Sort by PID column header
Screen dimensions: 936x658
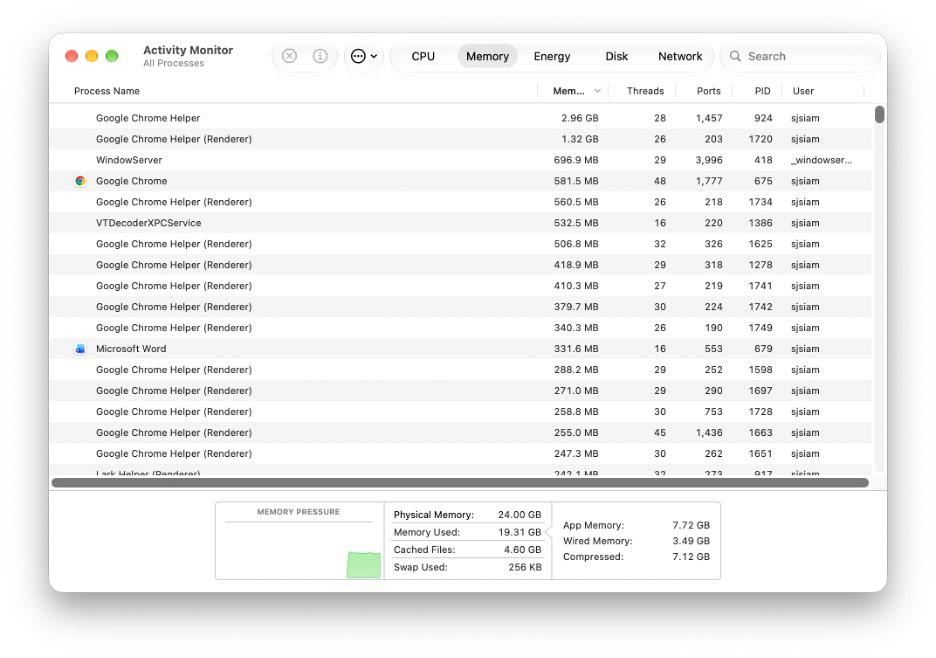(x=762, y=91)
